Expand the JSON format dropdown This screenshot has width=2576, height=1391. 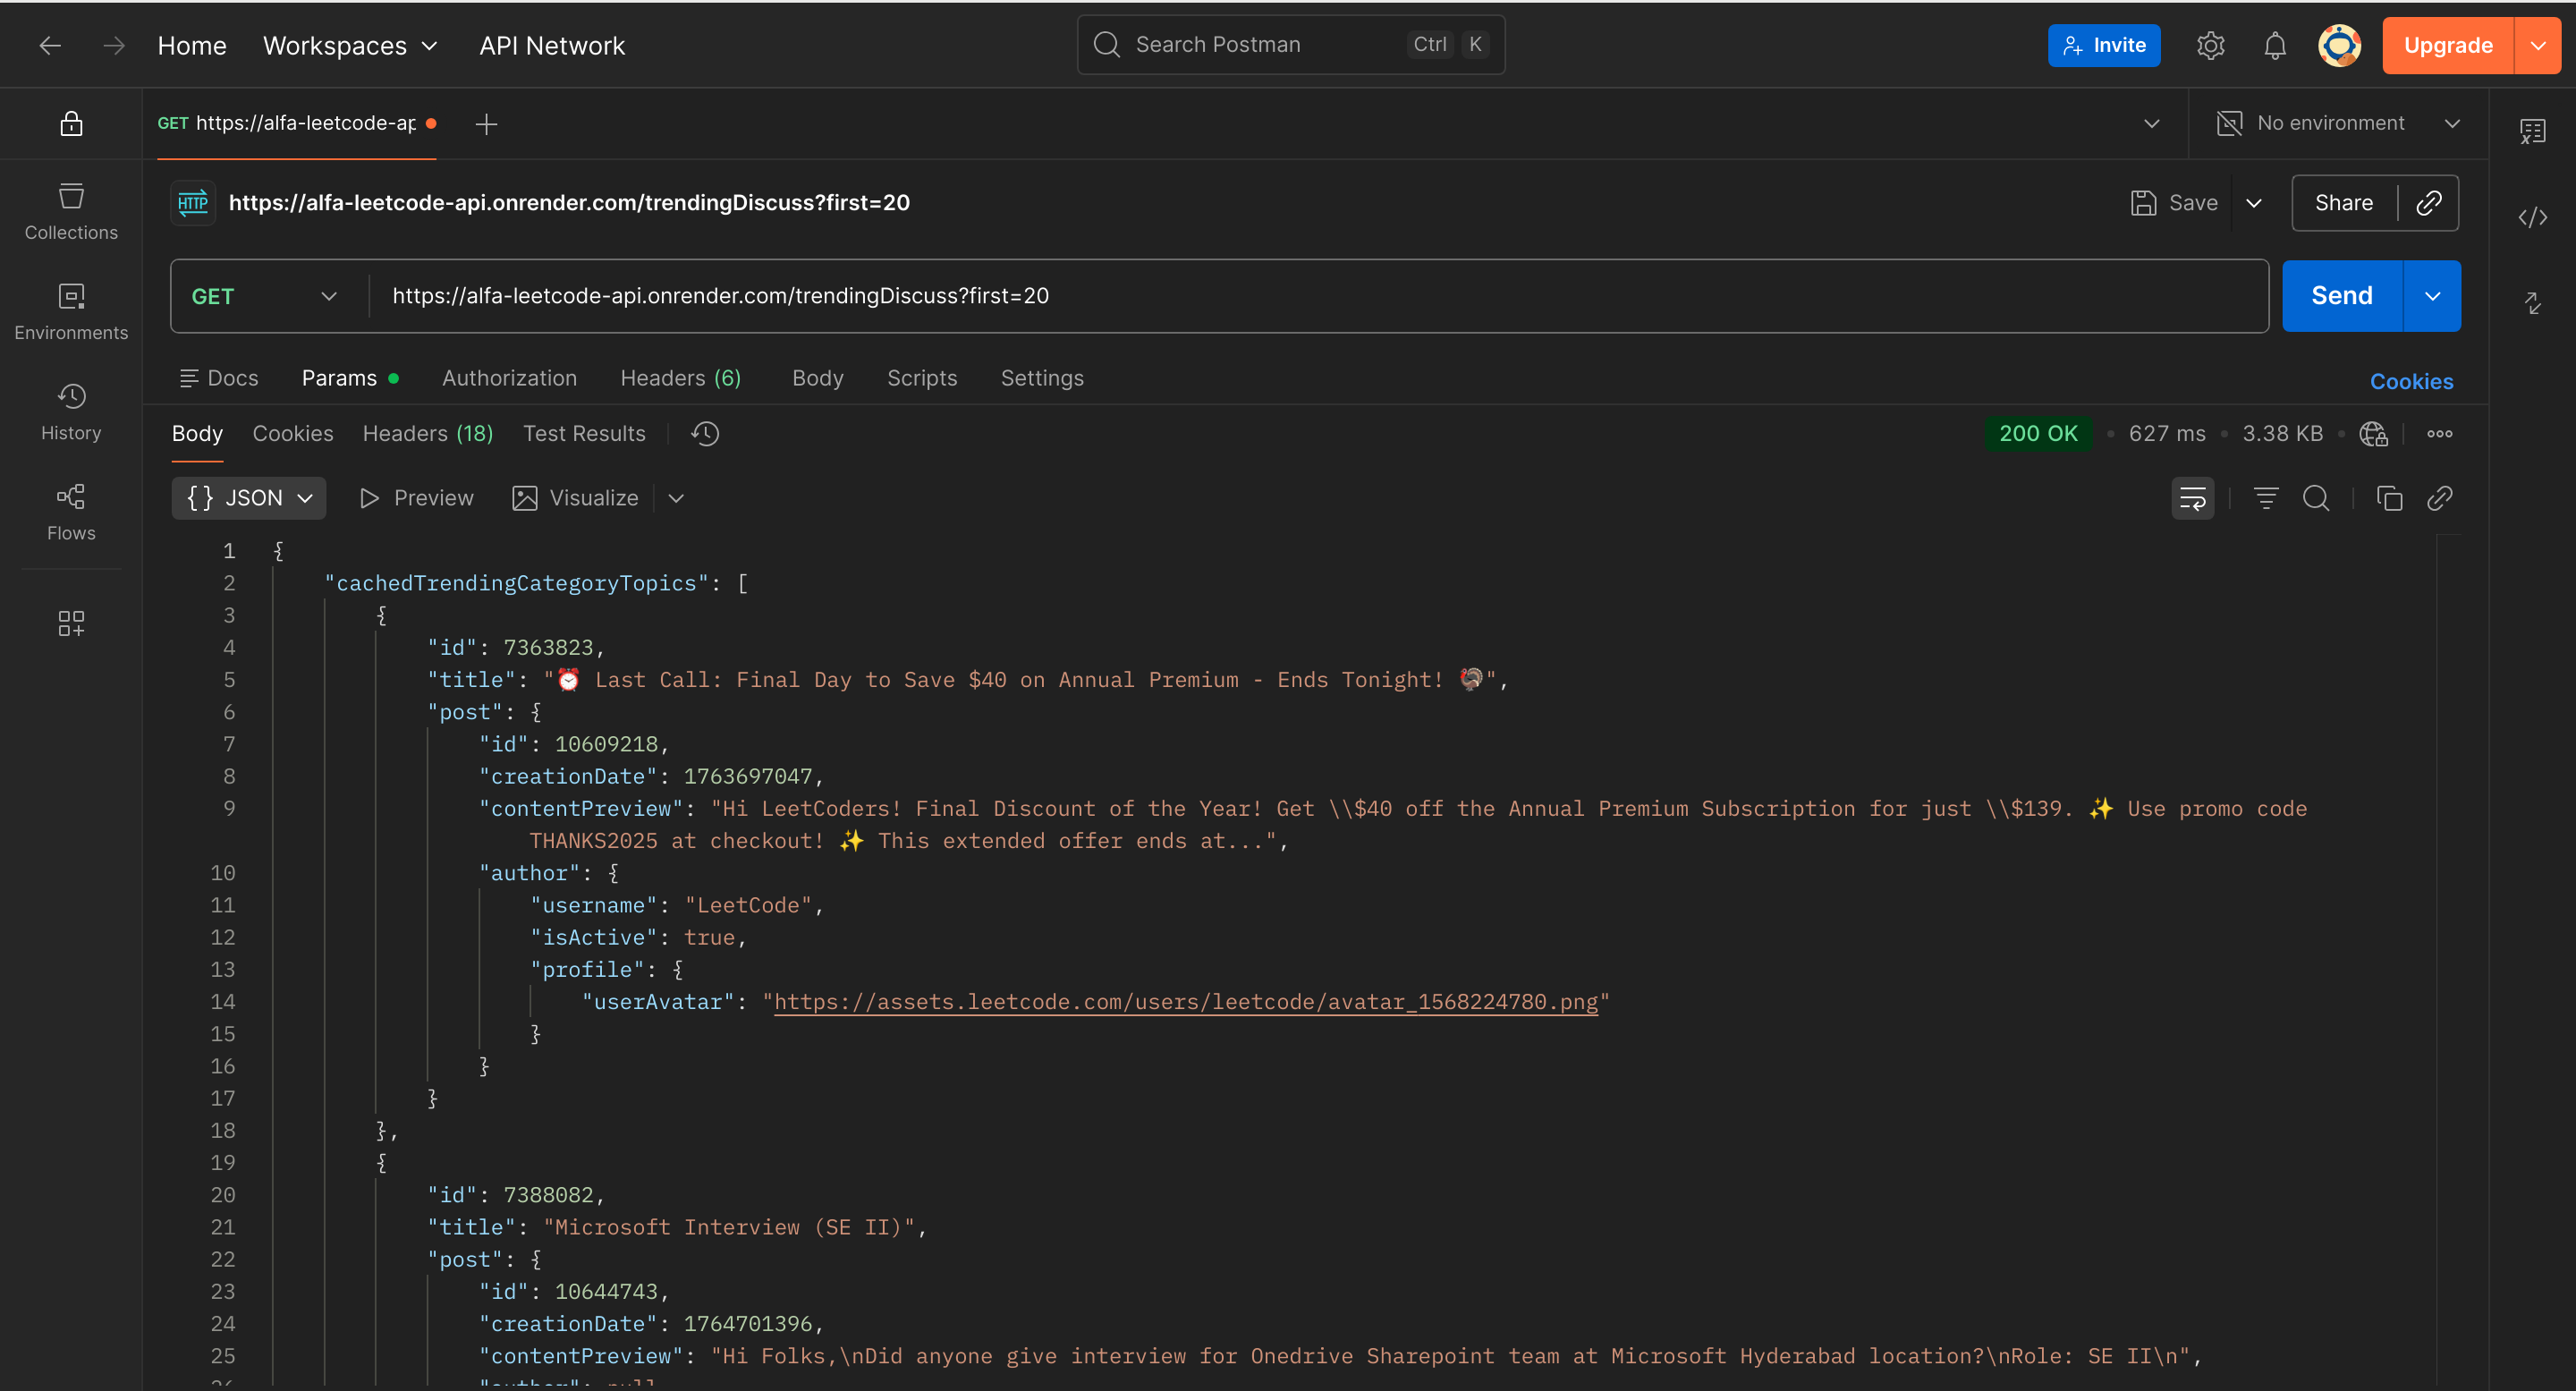pyautogui.click(x=249, y=498)
